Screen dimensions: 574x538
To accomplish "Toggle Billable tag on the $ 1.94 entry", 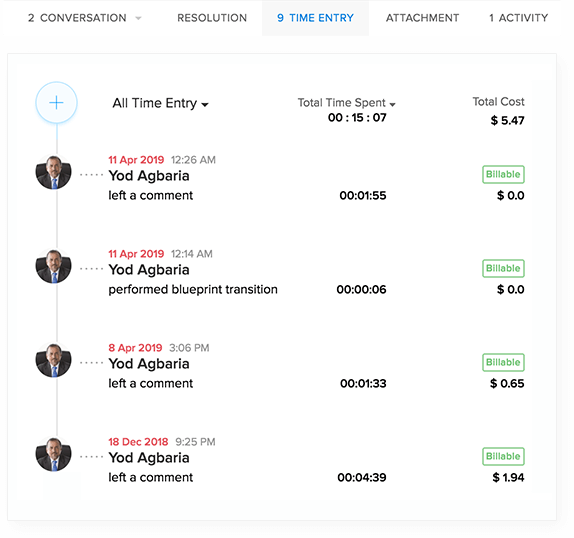I will 503,457.
